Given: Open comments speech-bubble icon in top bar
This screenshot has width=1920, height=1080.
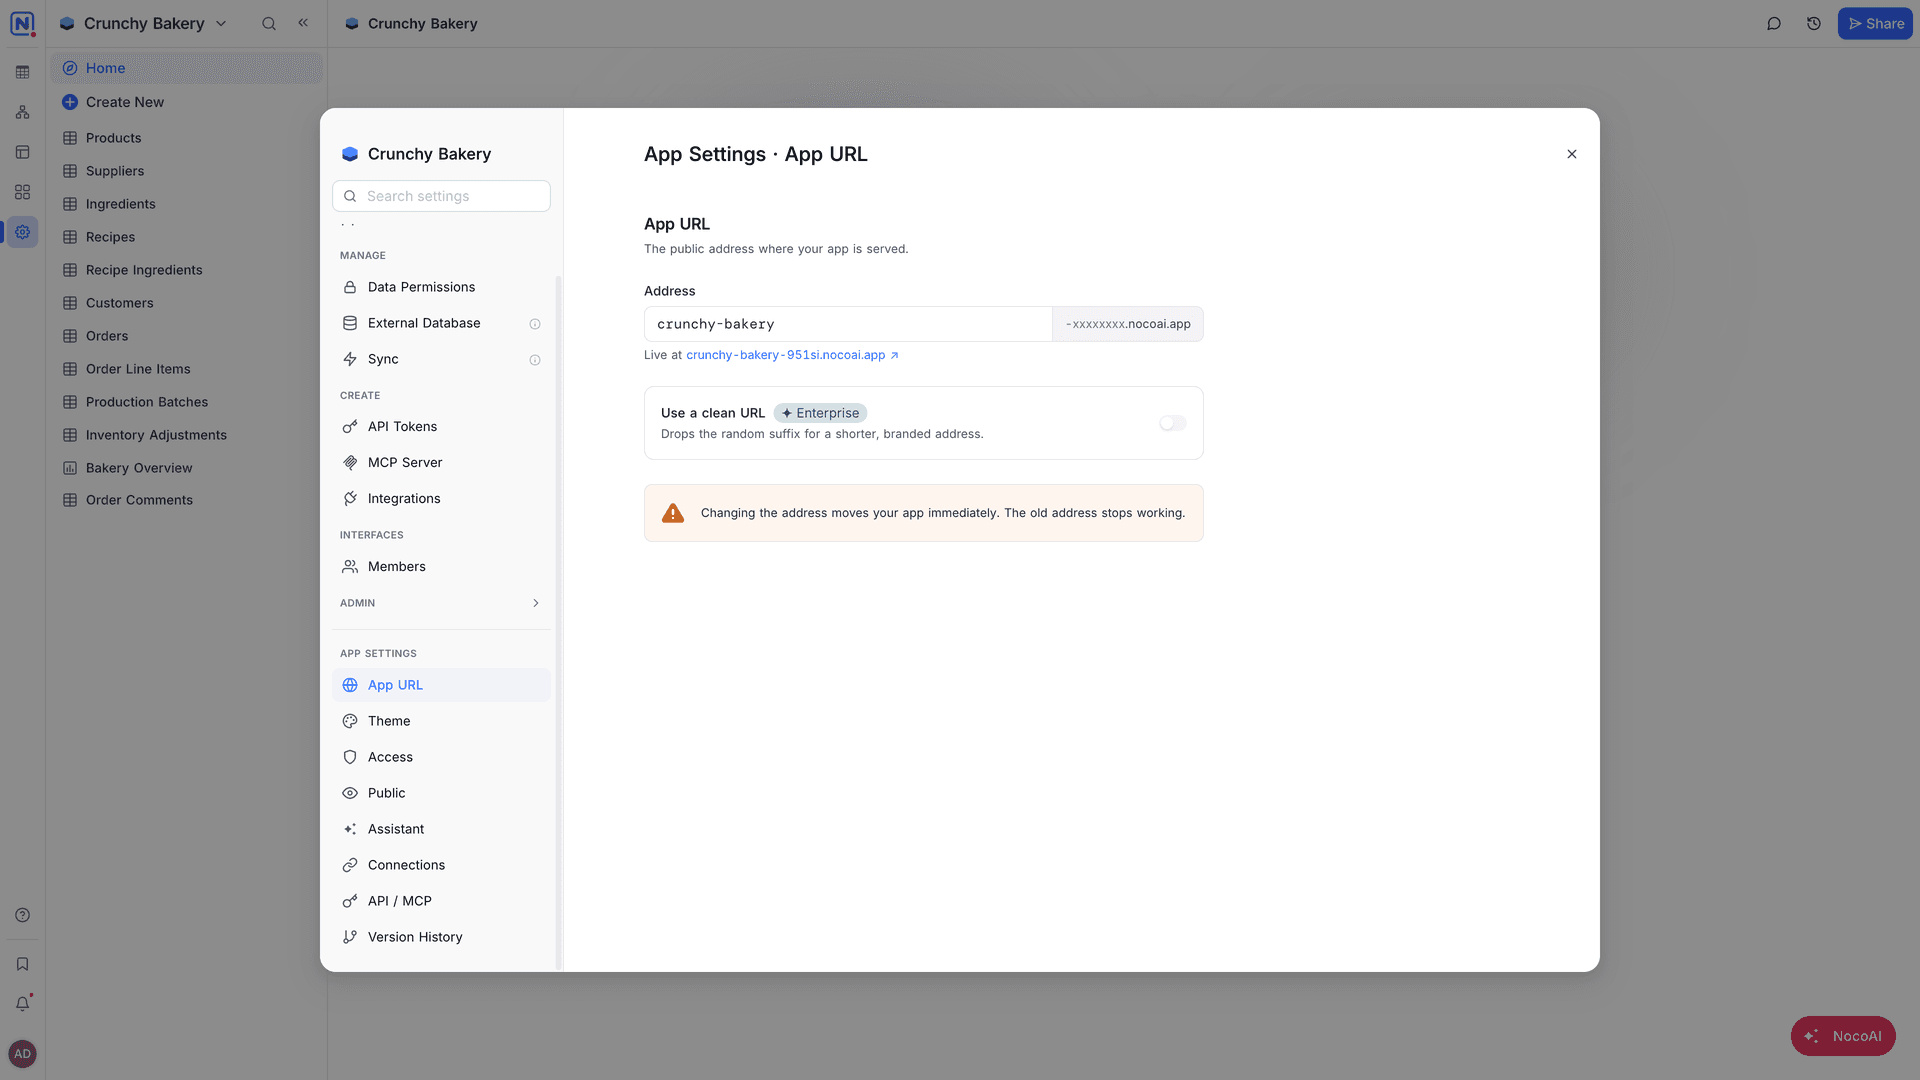Looking at the screenshot, I should coord(1774,23).
